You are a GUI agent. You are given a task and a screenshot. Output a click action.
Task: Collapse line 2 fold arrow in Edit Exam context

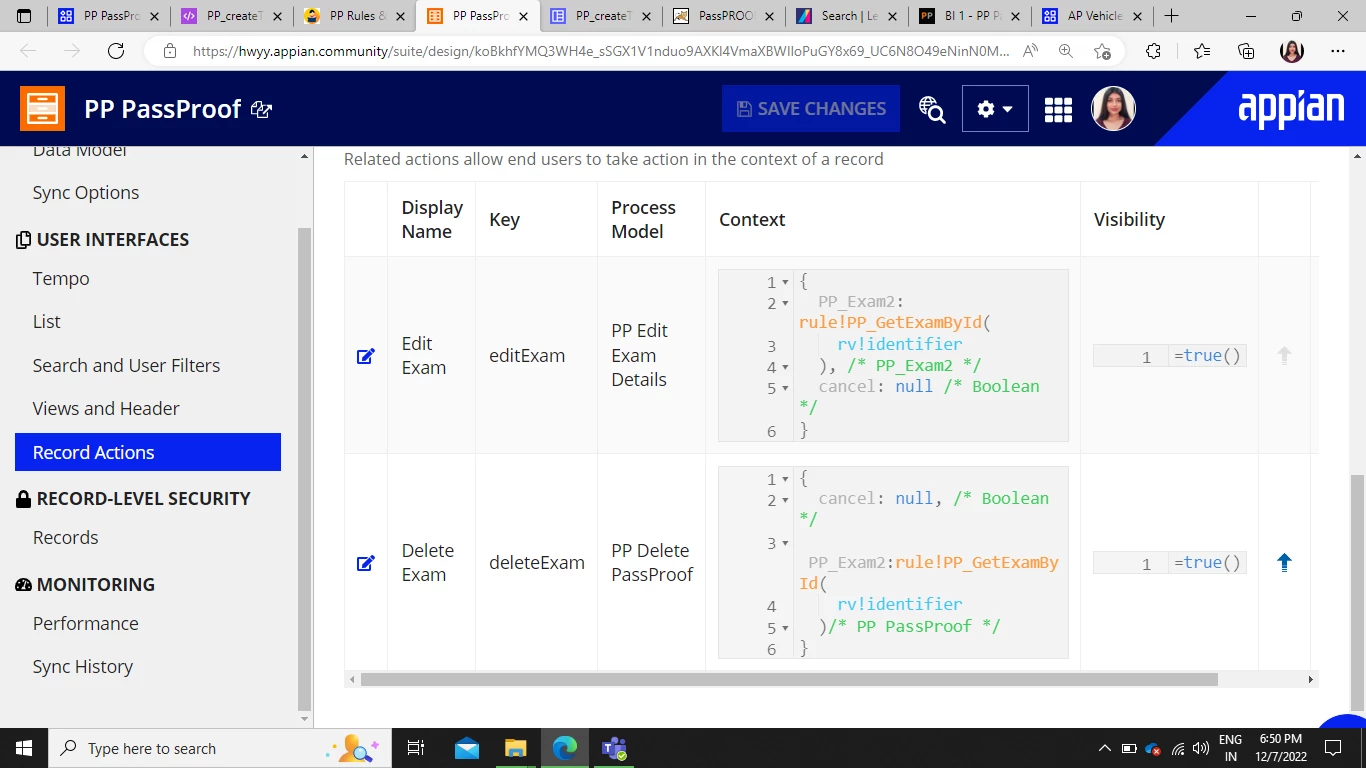tap(785, 304)
